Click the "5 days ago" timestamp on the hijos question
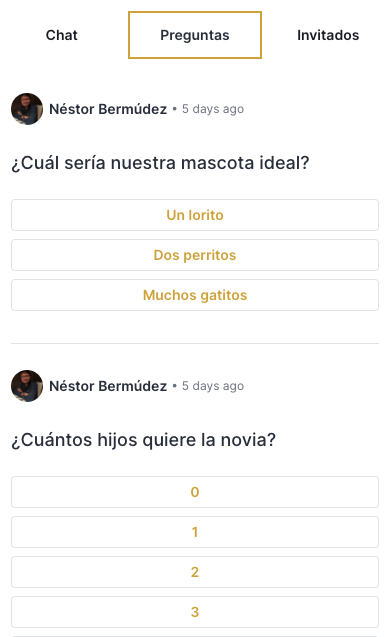387x637 pixels. pyautogui.click(x=213, y=386)
